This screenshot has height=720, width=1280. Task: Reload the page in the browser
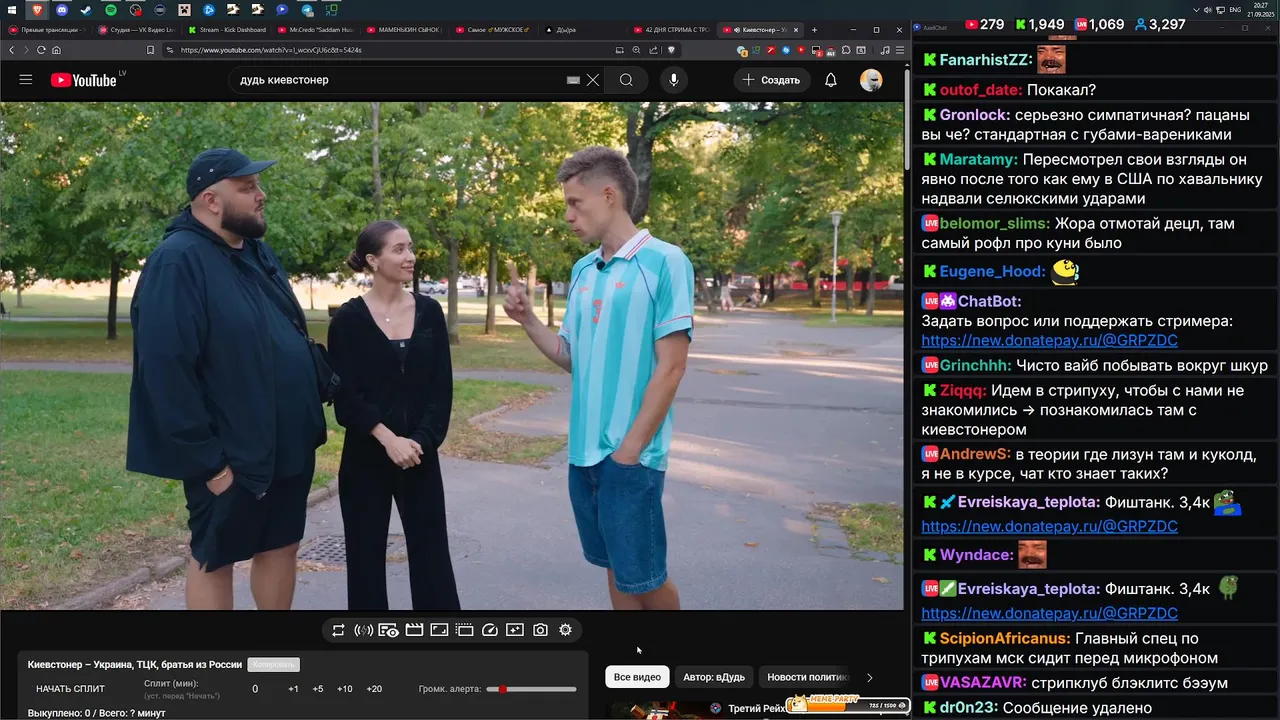coord(41,50)
